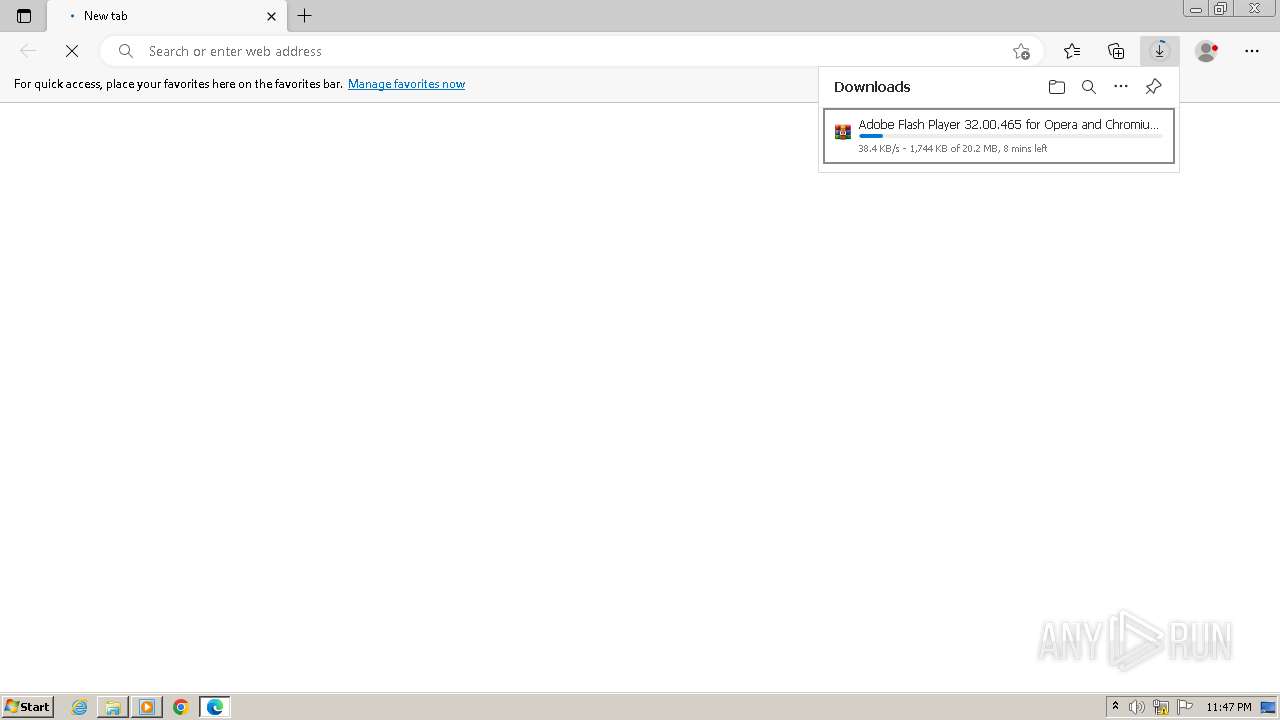This screenshot has width=1280, height=720.
Task: Open the Windows Start menu
Action: coord(27,707)
